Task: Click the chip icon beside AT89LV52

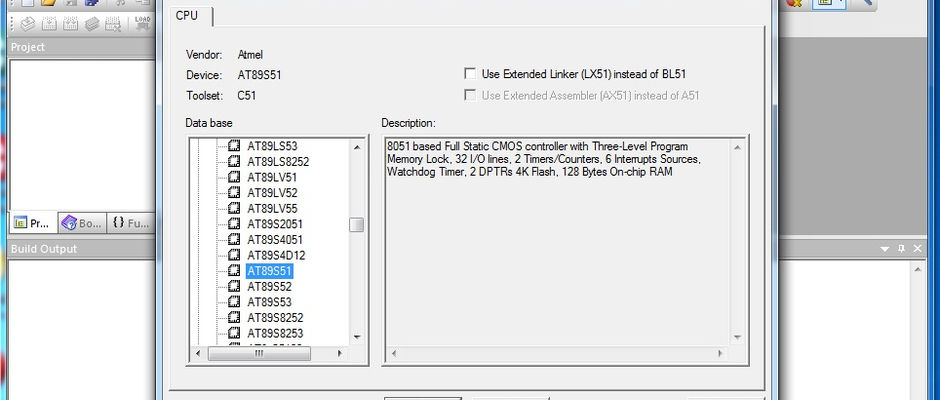Action: pyautogui.click(x=234, y=193)
